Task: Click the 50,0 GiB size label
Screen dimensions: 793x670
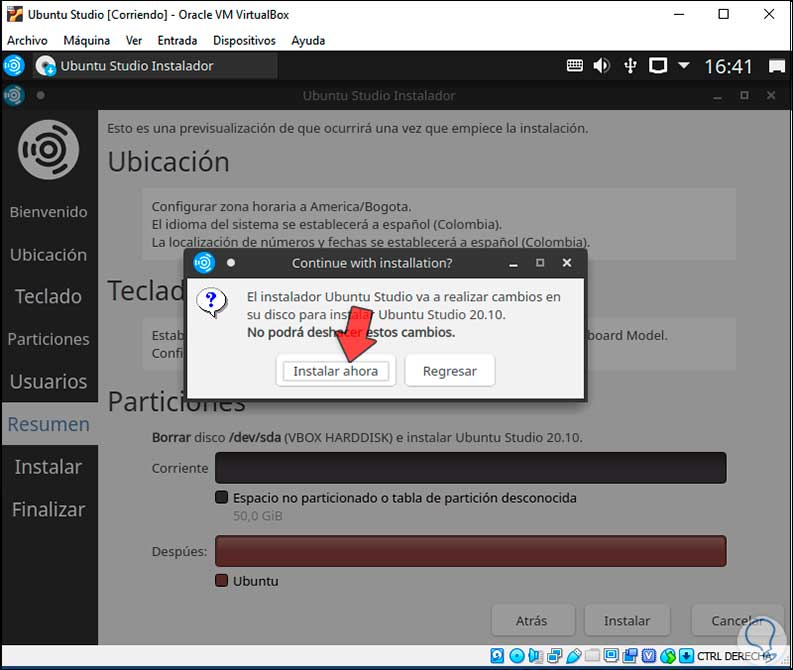Action: [x=257, y=516]
